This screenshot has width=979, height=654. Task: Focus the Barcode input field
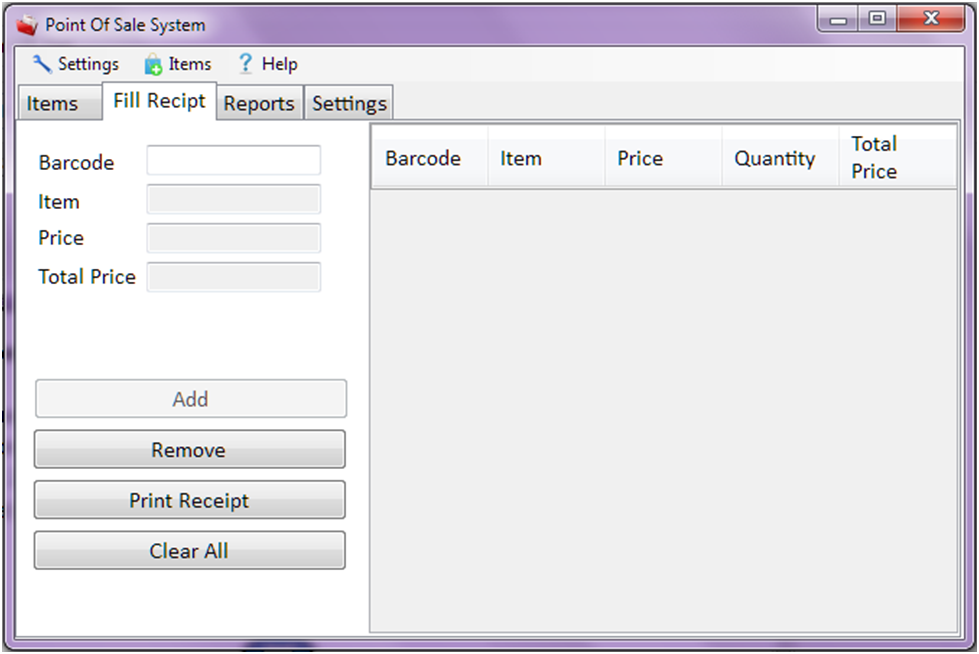click(x=234, y=161)
